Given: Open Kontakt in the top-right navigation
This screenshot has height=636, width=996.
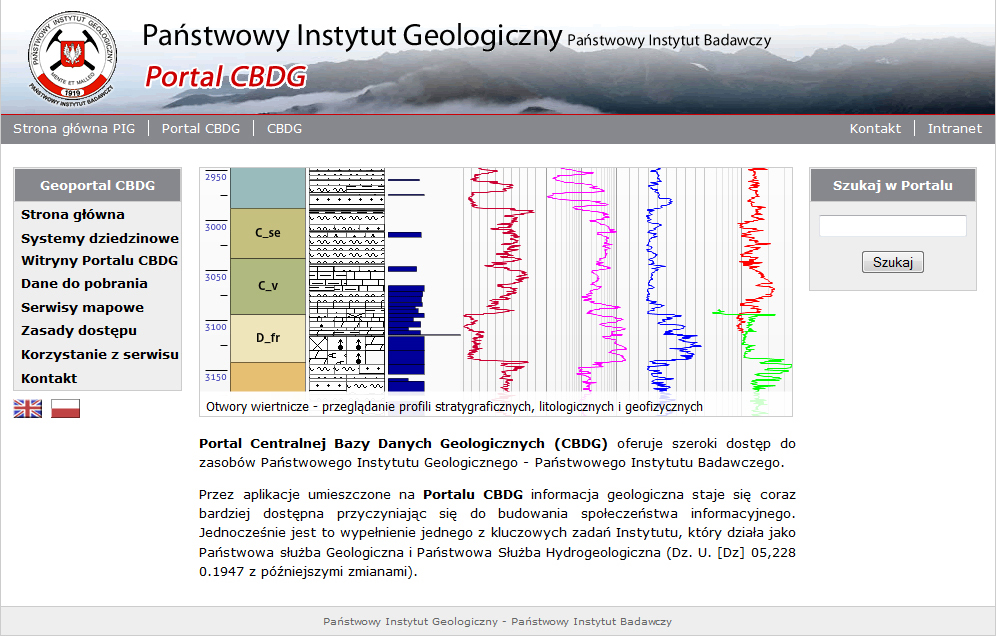Looking at the screenshot, I should (875, 128).
